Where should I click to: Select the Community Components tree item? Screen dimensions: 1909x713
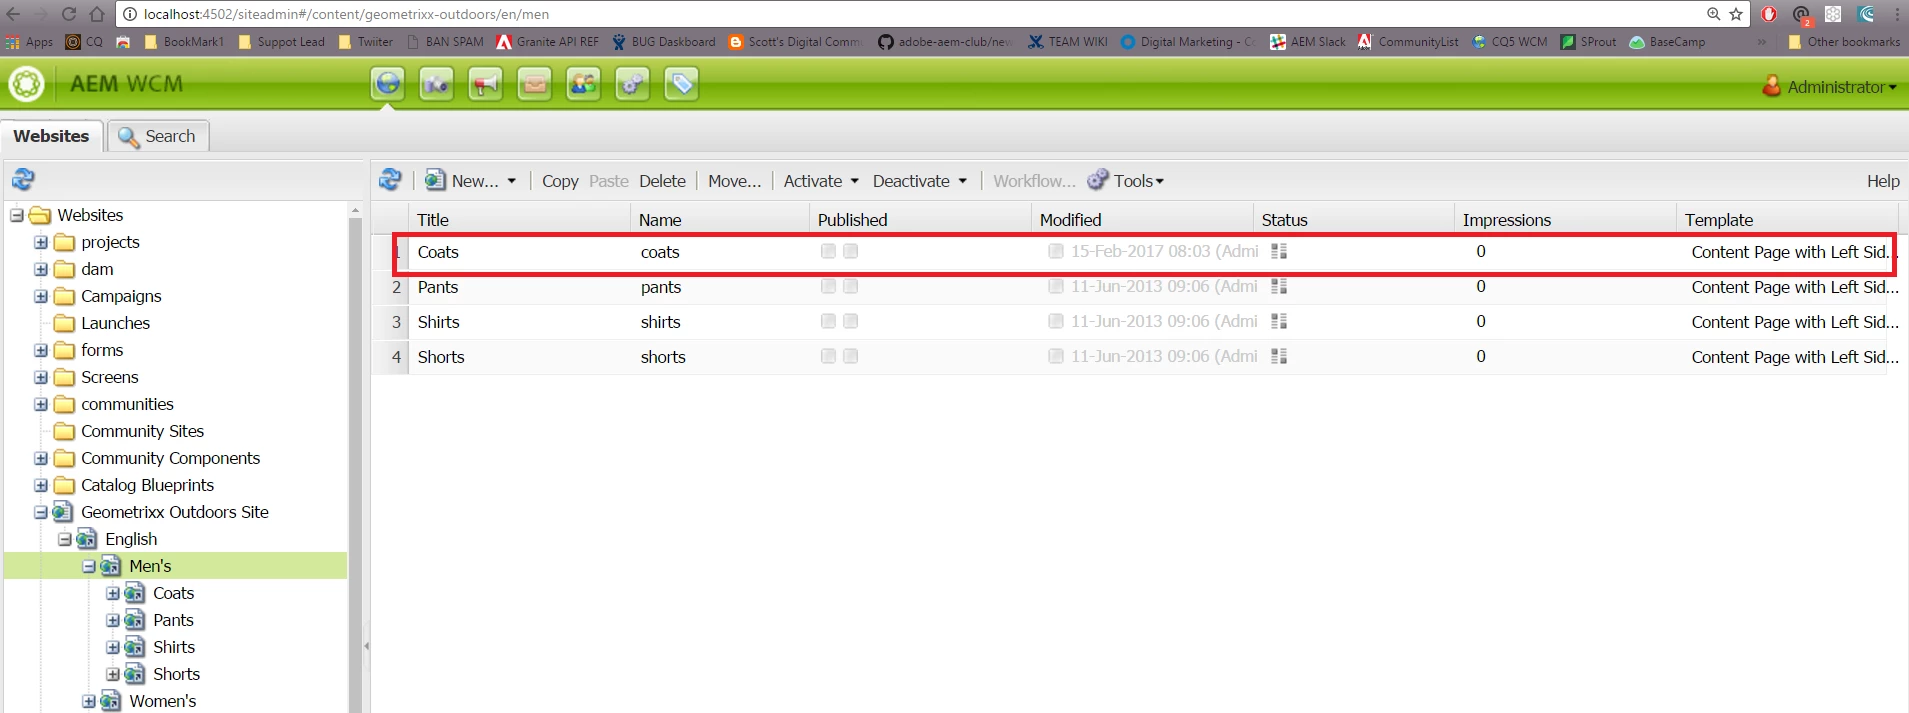pos(170,458)
